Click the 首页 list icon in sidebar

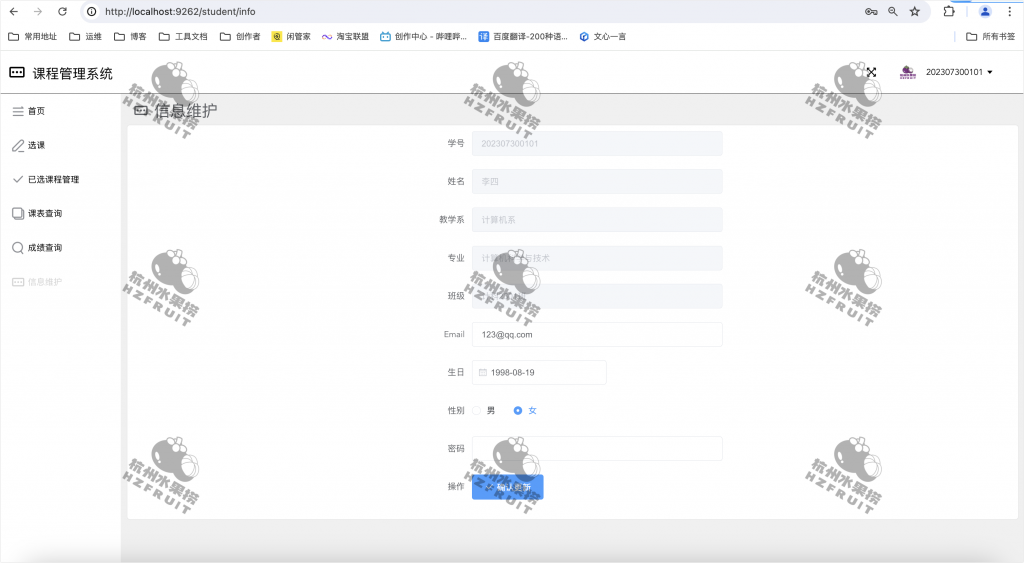point(18,112)
